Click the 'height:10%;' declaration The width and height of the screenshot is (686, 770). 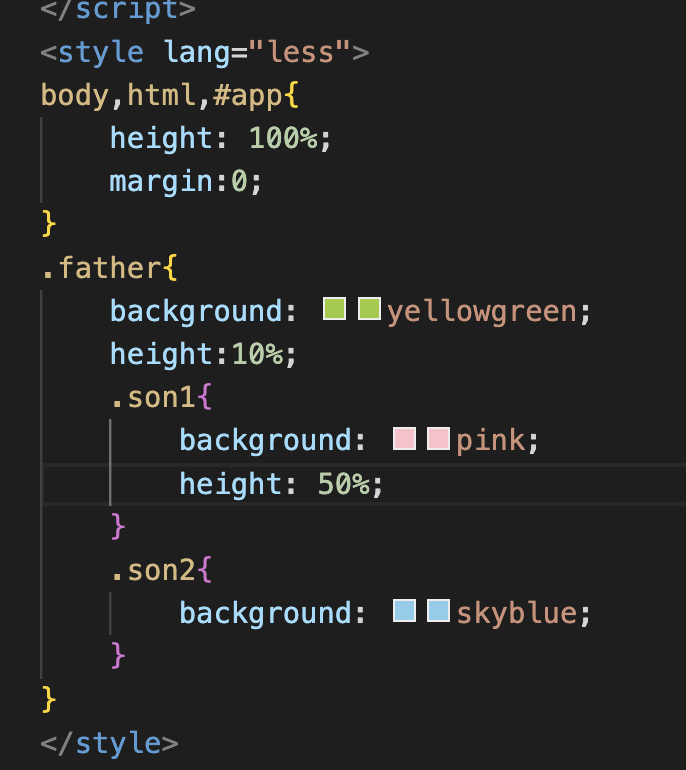[x=203, y=355]
